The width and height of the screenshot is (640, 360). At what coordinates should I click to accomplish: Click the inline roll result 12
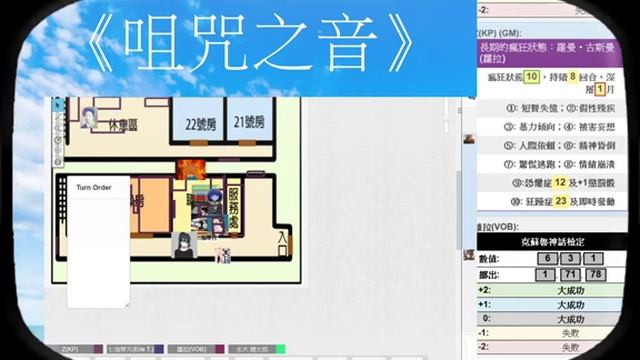click(560, 182)
